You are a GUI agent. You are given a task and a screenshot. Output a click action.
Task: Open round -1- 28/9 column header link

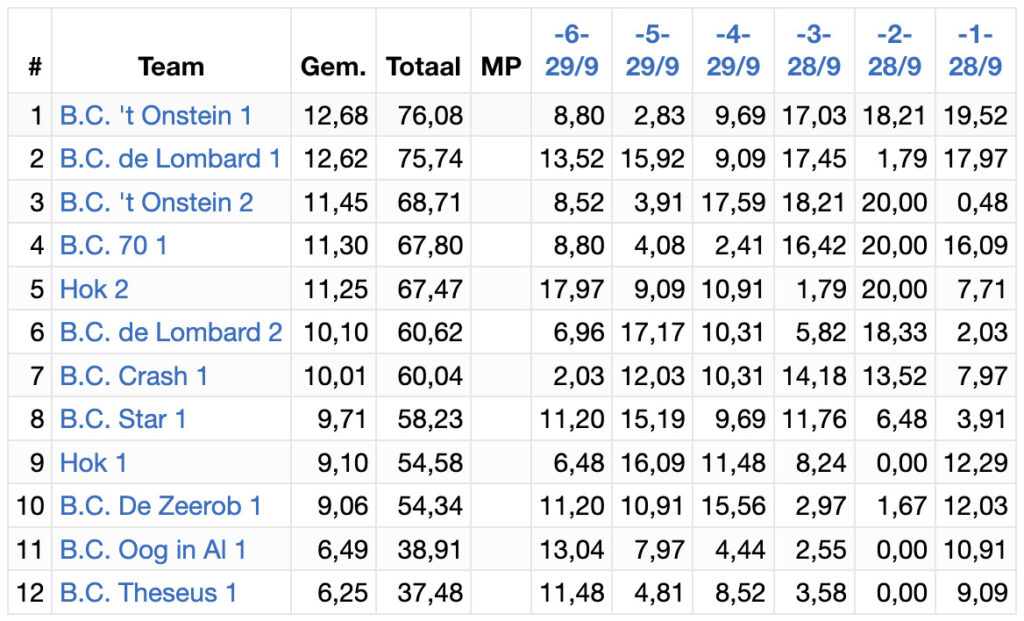pyautogui.click(x=975, y=50)
